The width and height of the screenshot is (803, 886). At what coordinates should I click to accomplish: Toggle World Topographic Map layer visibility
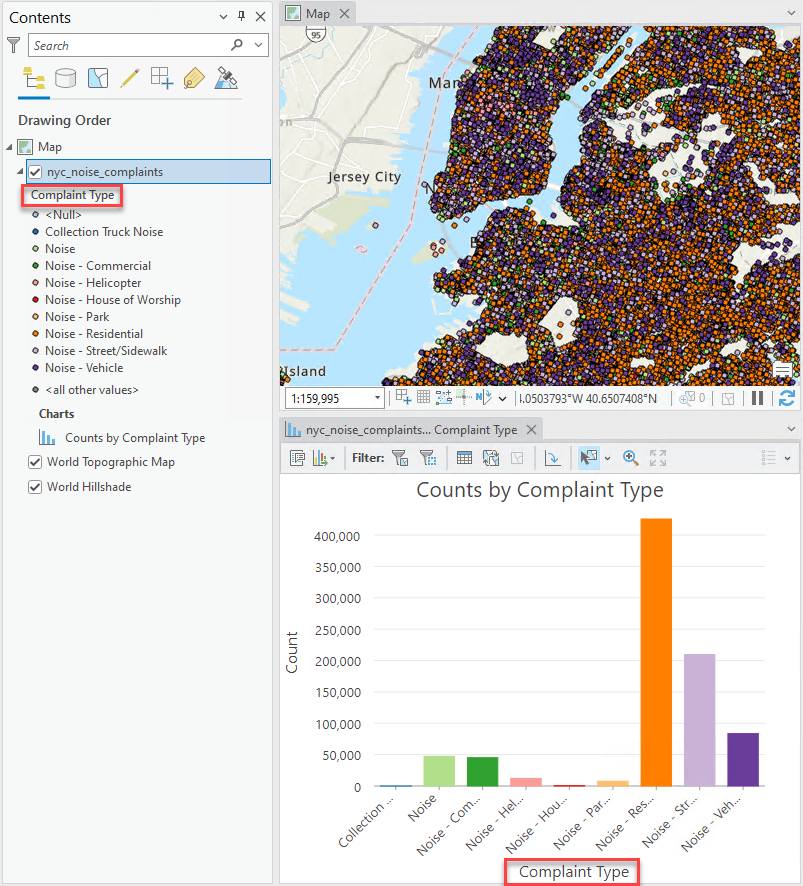(36, 462)
